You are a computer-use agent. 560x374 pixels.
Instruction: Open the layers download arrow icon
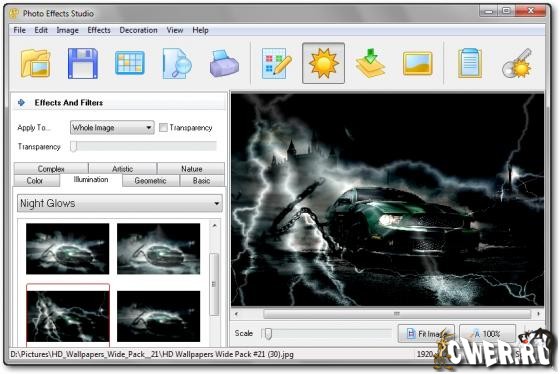coord(371,63)
